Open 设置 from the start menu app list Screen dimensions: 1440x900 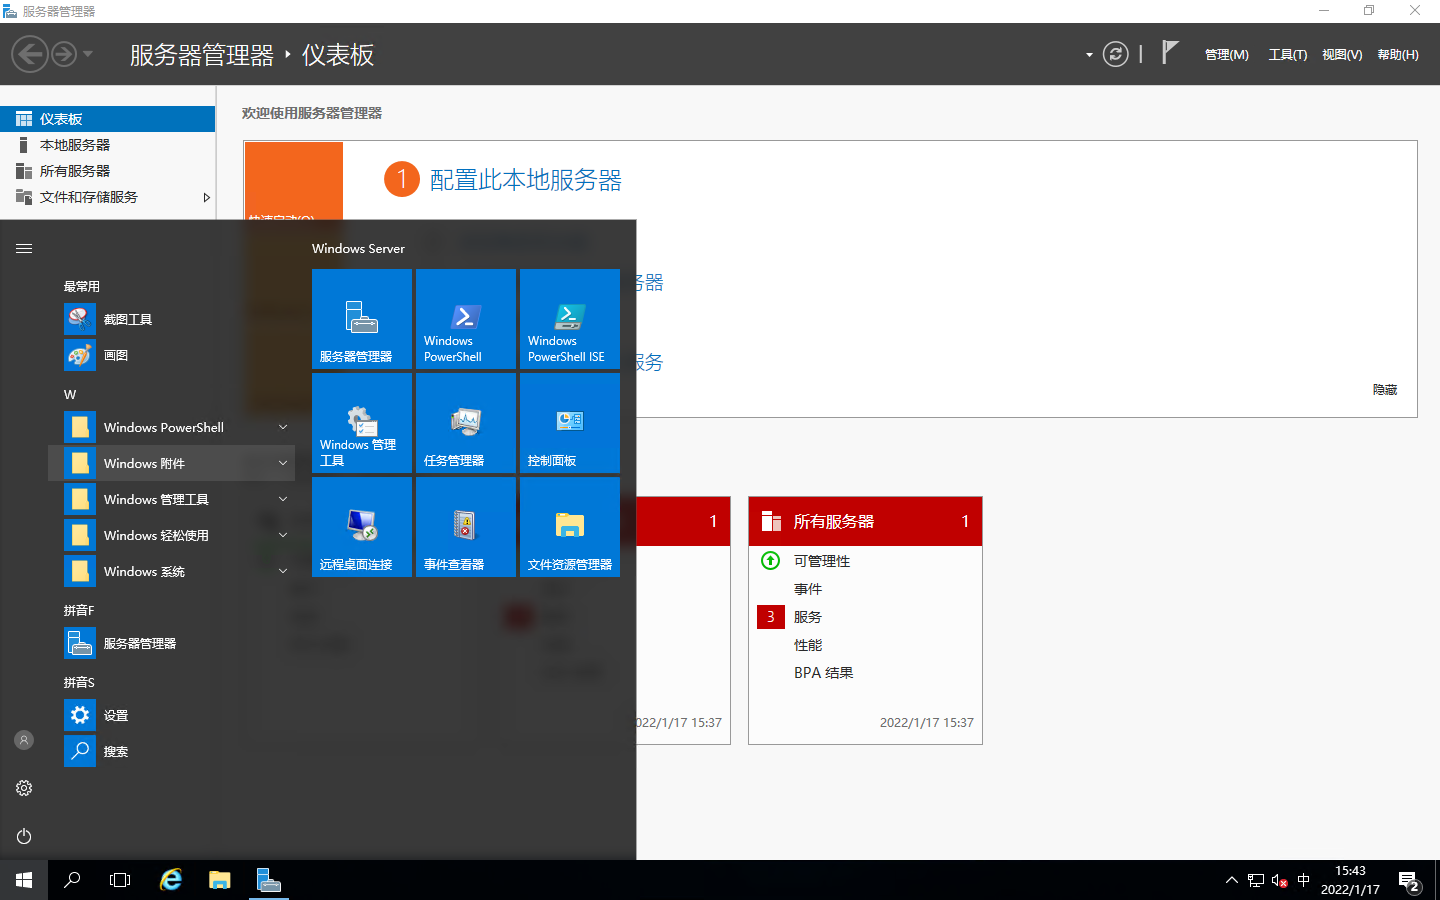coord(171,715)
